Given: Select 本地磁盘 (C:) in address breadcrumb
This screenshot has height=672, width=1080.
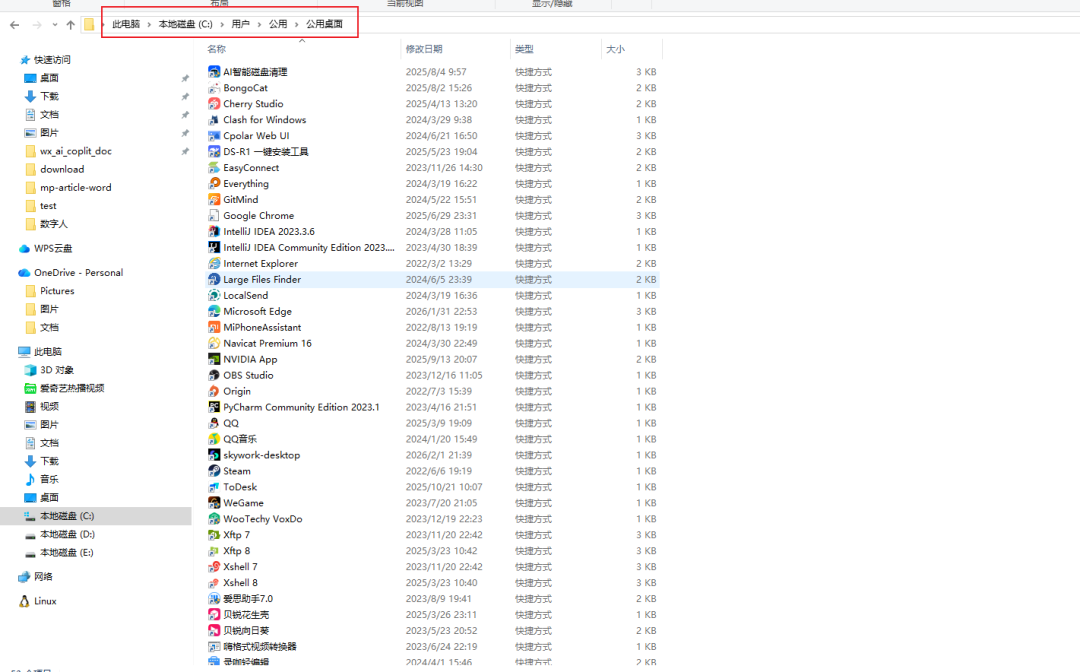Looking at the screenshot, I should (185, 24).
